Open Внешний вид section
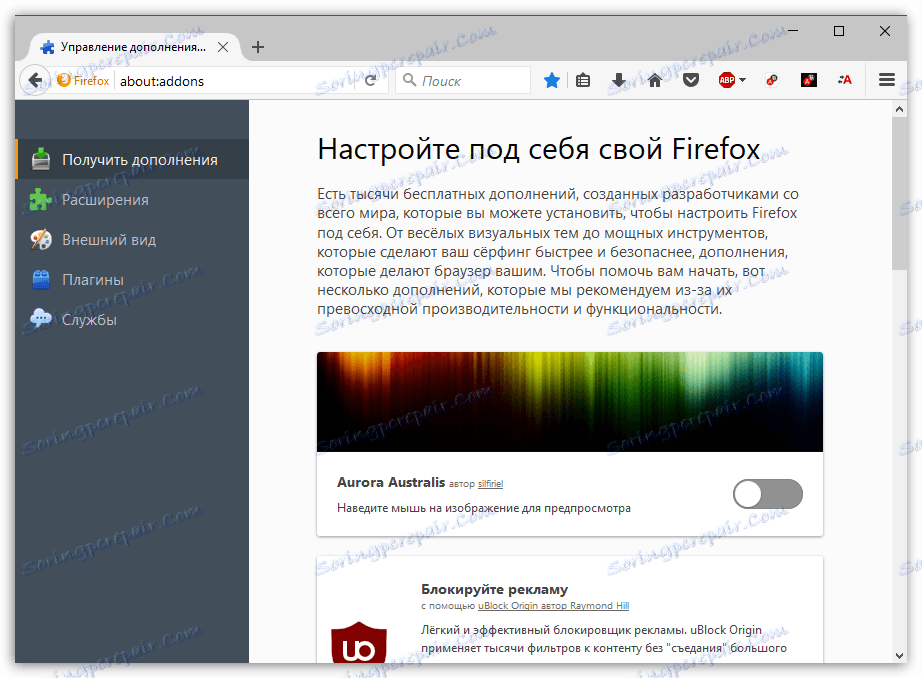This screenshot has width=922, height=678. tap(132, 240)
